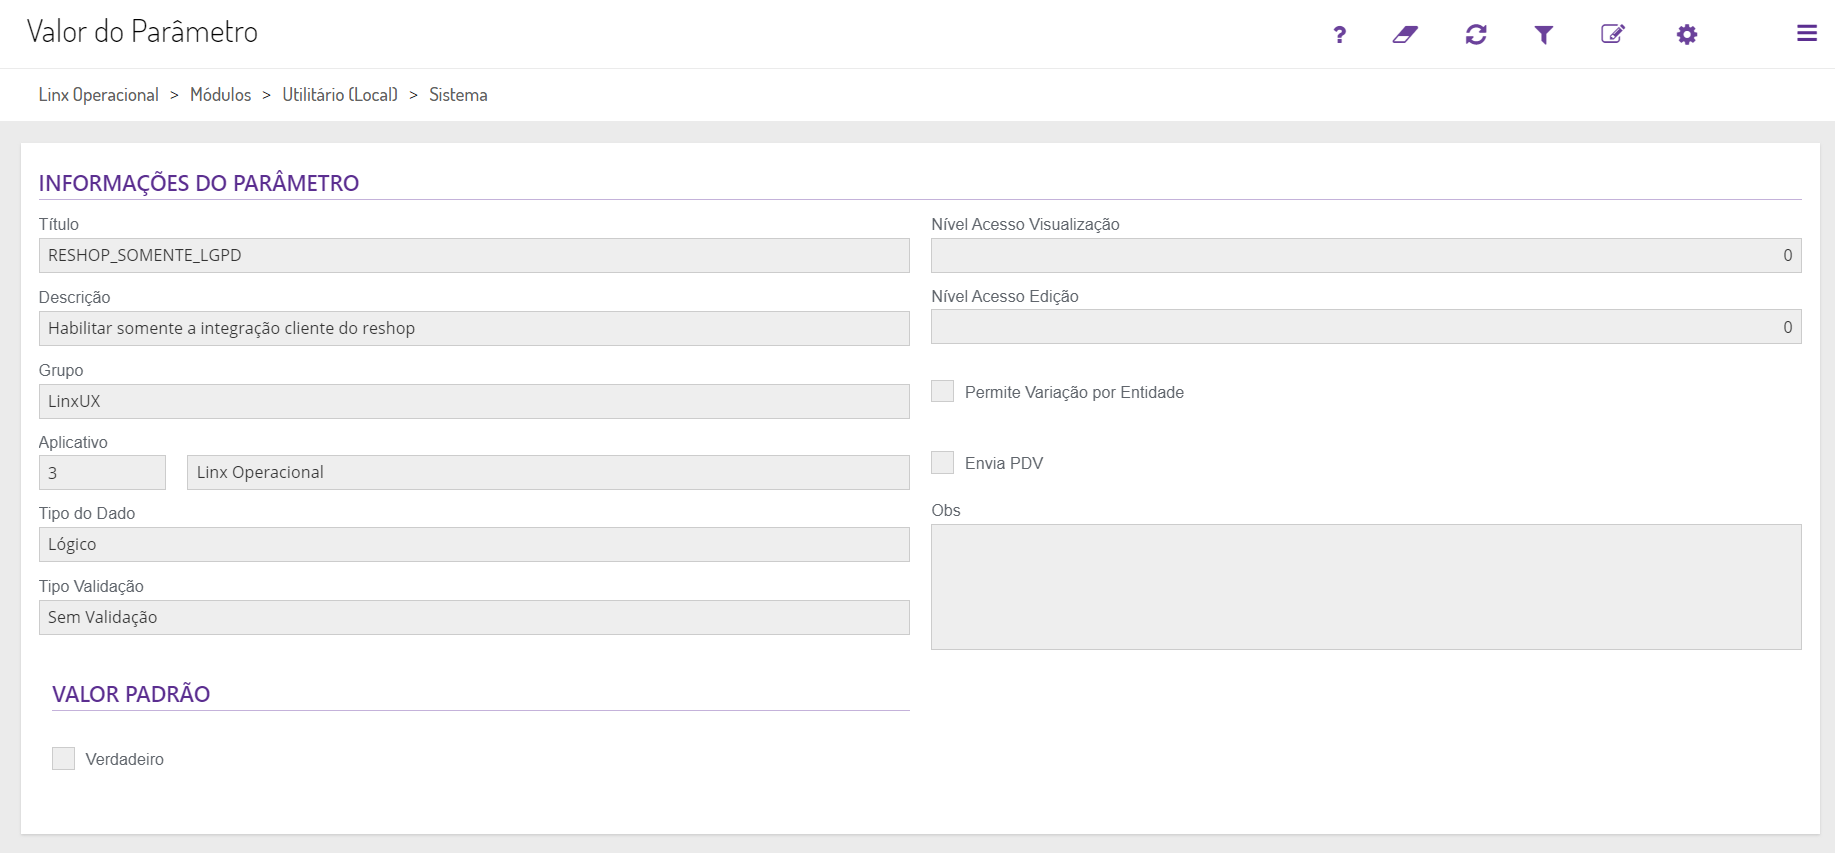The image size is (1835, 853).
Task: Click the Grupo field LinxUX
Action: pyautogui.click(x=474, y=402)
